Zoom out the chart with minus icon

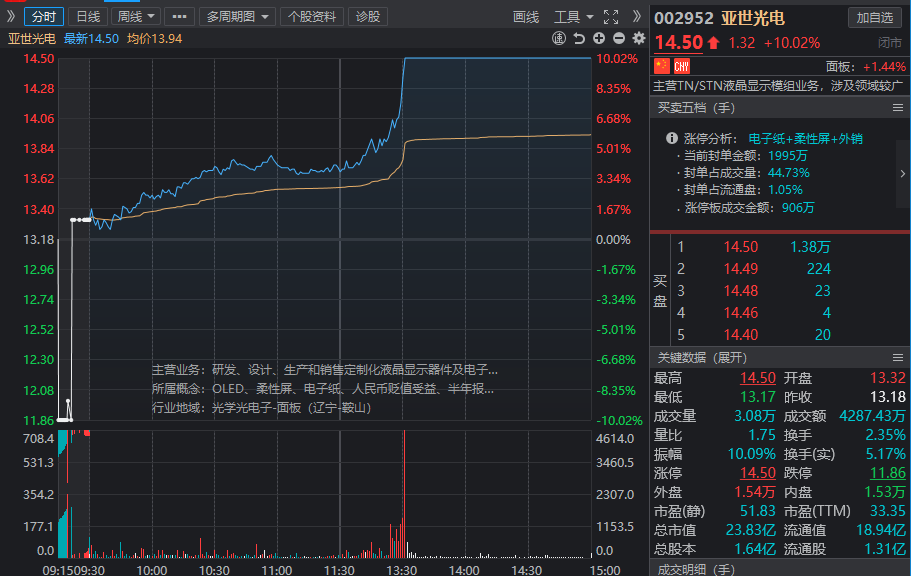tap(619, 38)
